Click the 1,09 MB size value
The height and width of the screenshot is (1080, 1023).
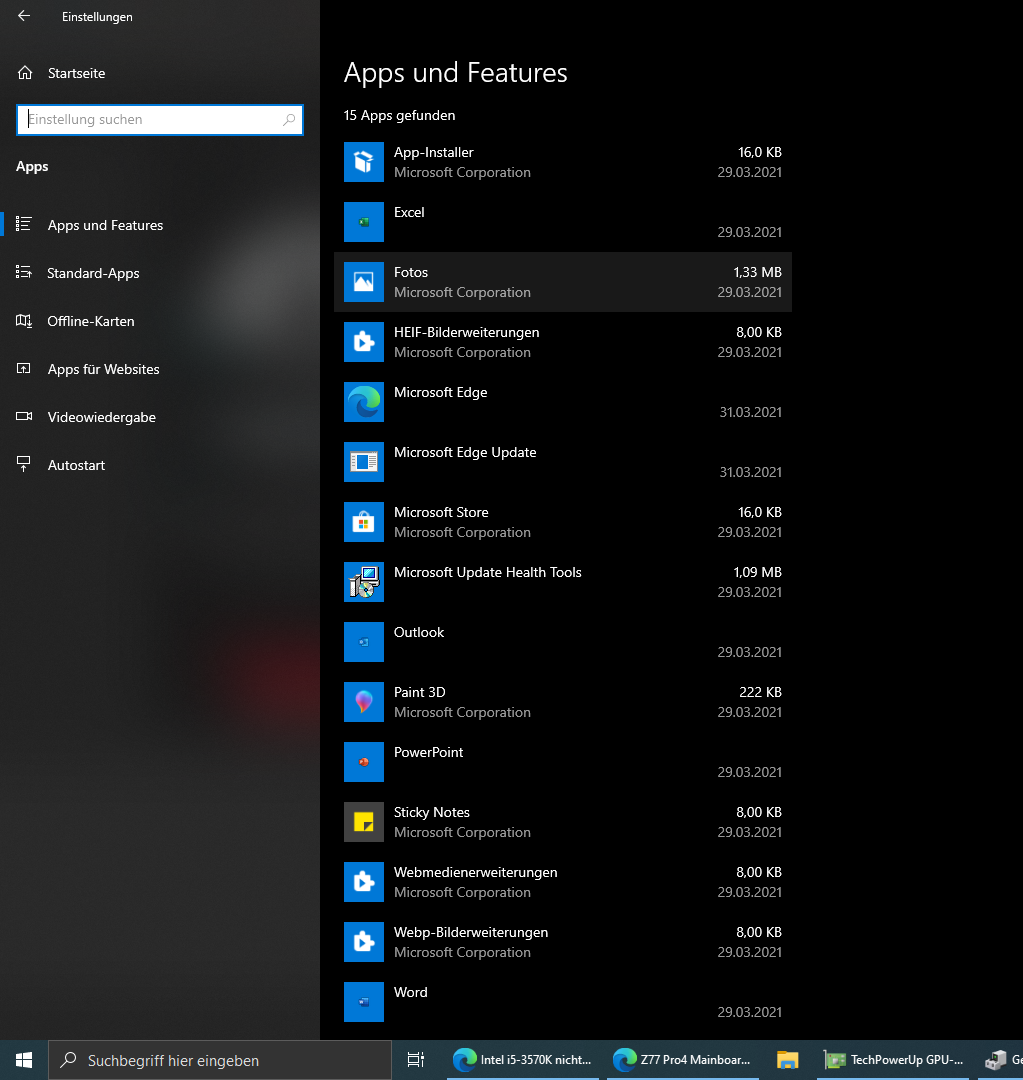coord(757,572)
